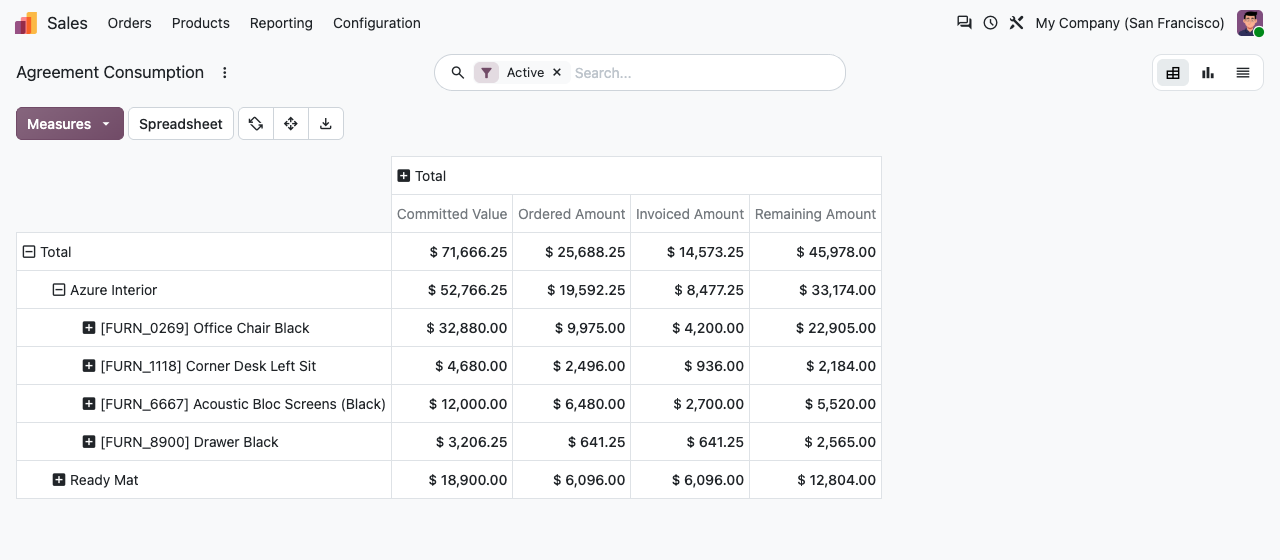Click the $ 2,565.00 remaining cell

(815, 442)
